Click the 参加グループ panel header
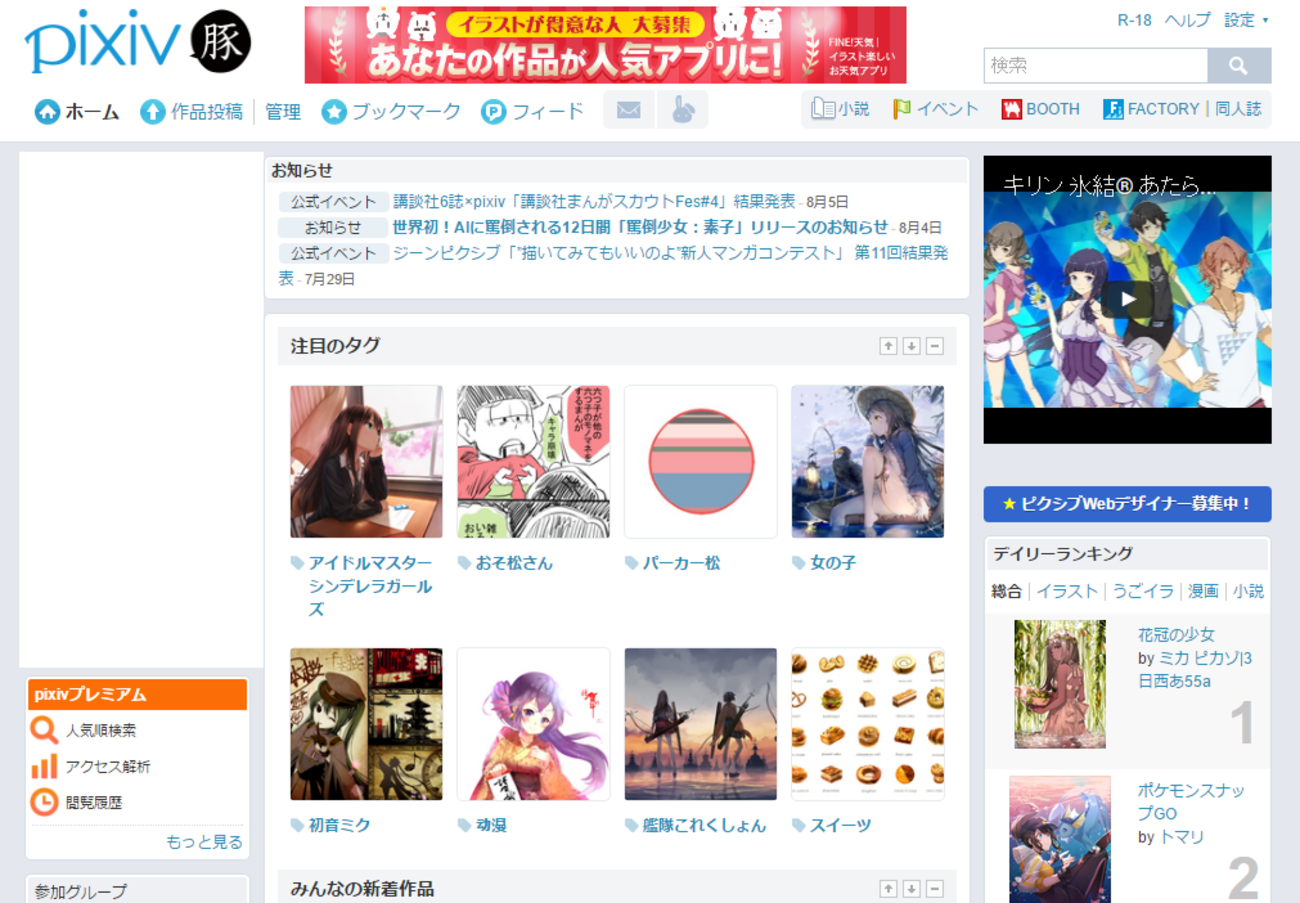 (x=137, y=890)
